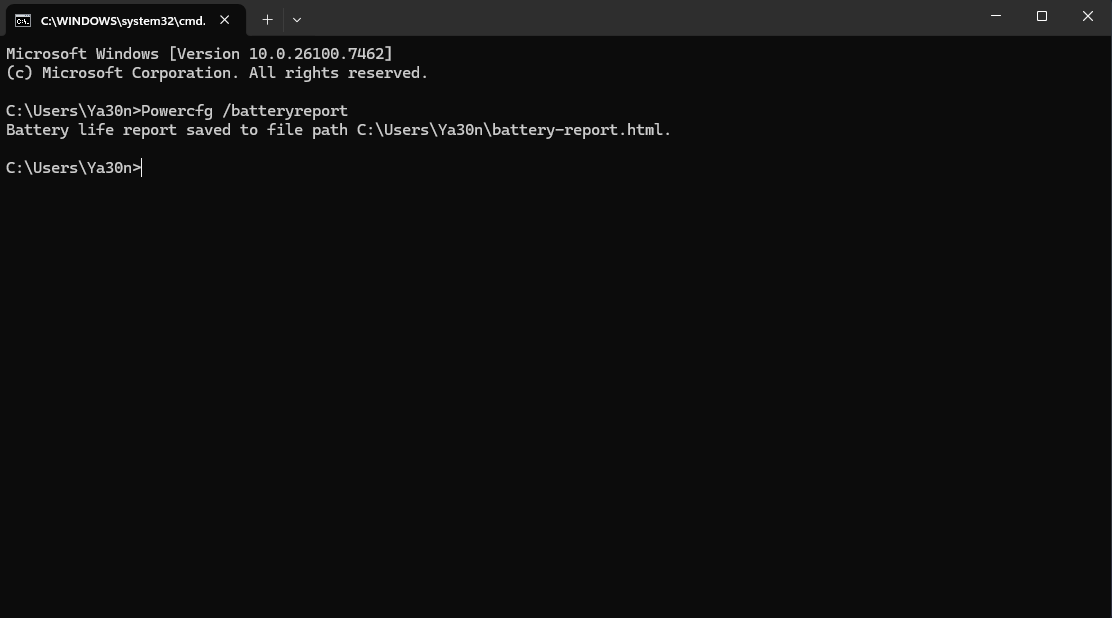Viewport: 1112px width, 618px height.
Task: Maximize the terminal window
Action: [1042, 17]
